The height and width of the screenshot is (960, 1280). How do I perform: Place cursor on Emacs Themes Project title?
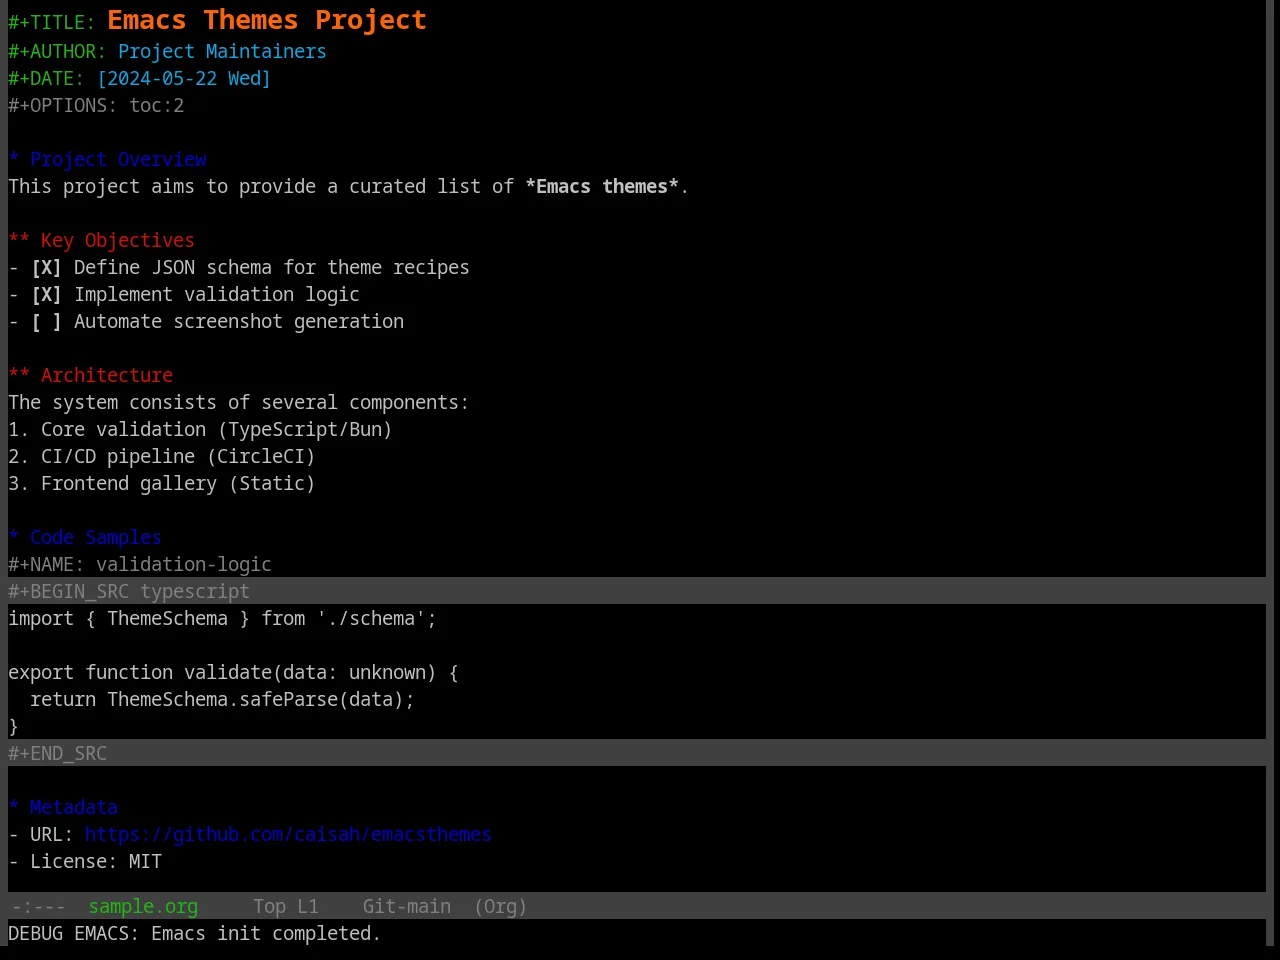tap(267, 20)
